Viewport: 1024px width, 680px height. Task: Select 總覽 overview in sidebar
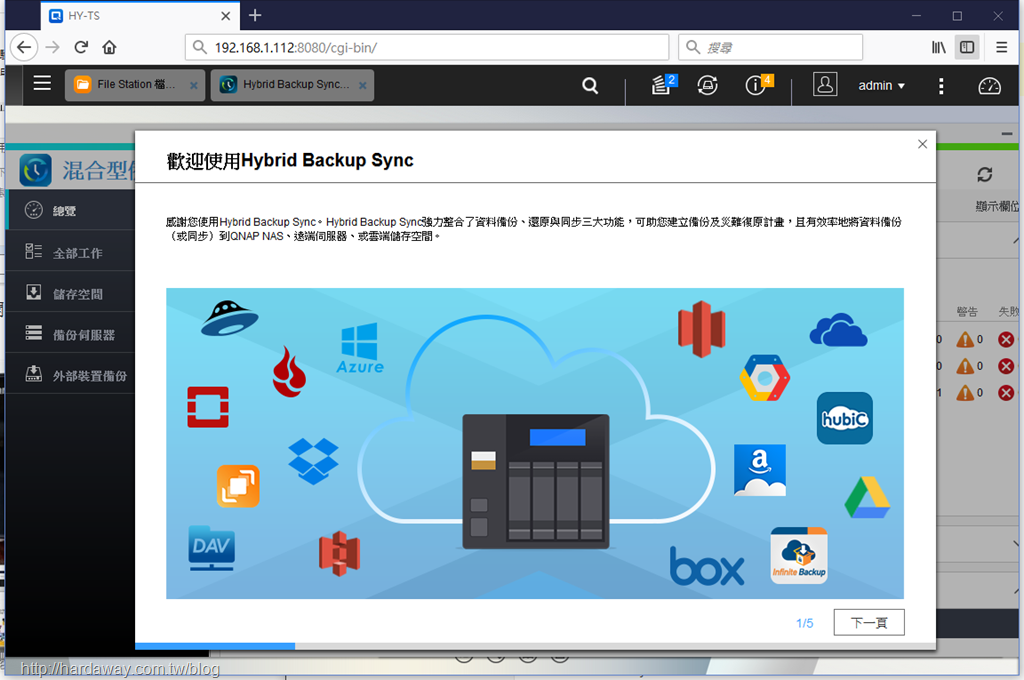[x=71, y=210]
